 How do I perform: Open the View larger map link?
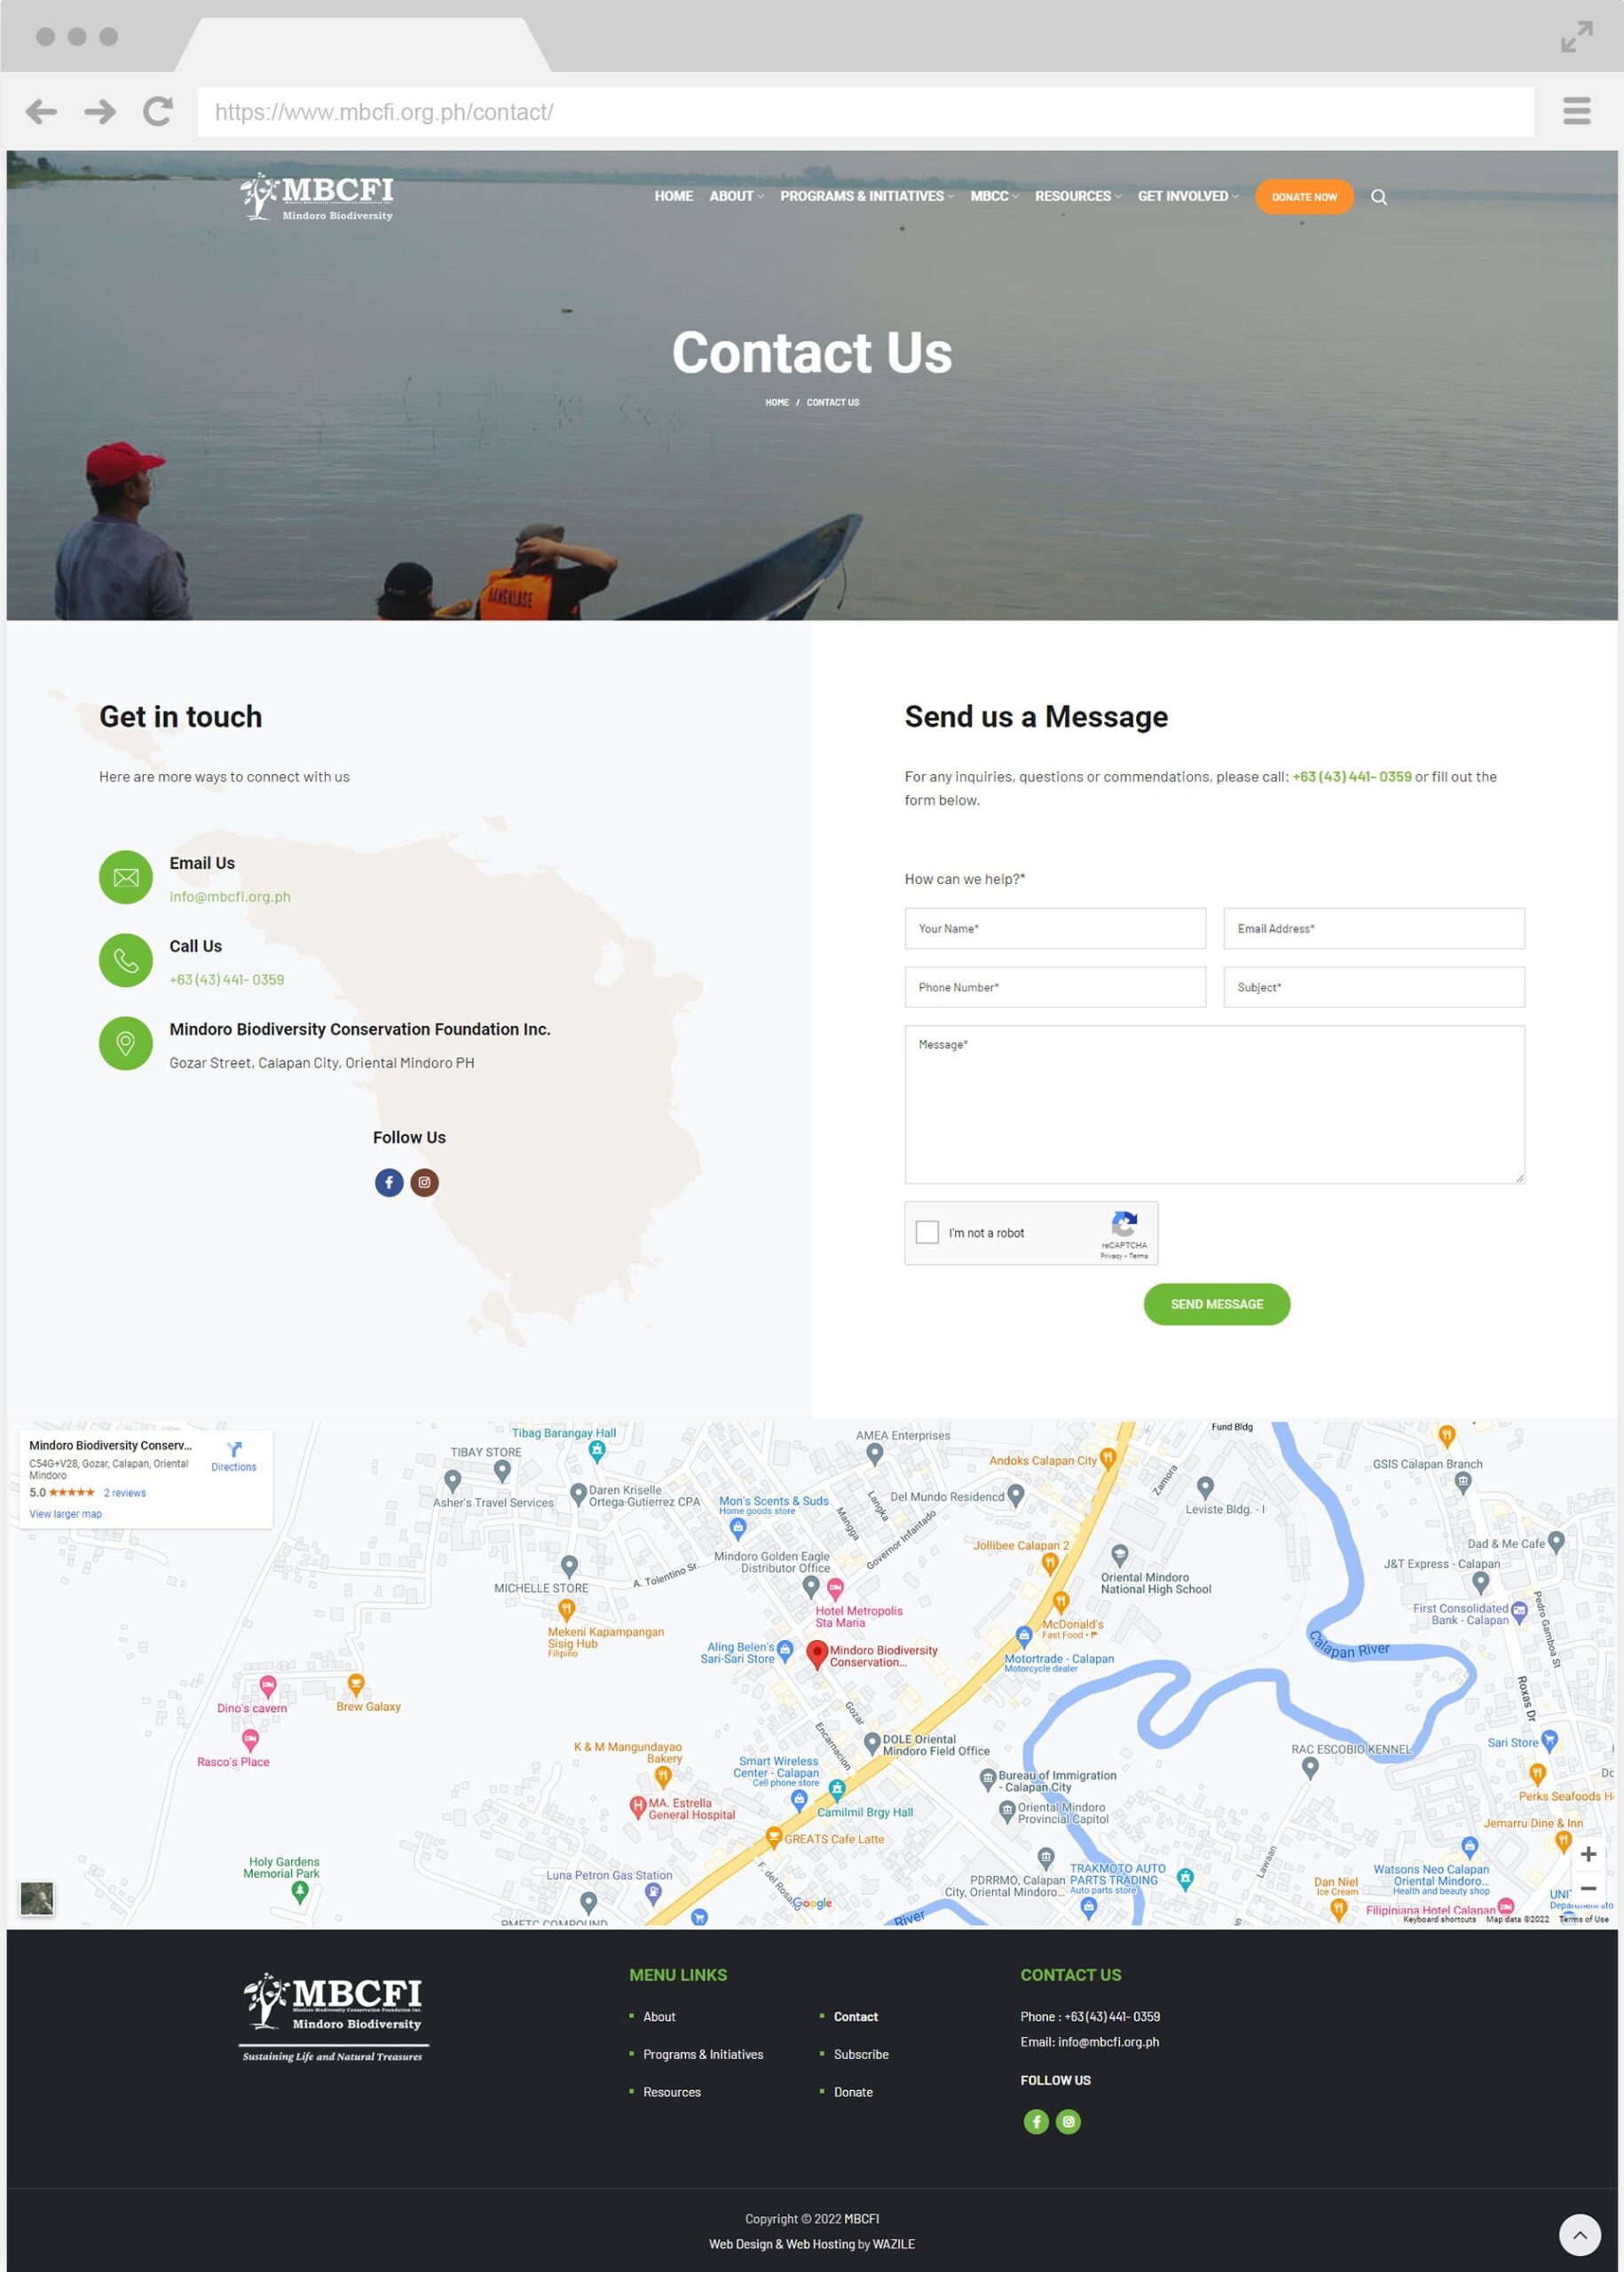(x=65, y=1514)
